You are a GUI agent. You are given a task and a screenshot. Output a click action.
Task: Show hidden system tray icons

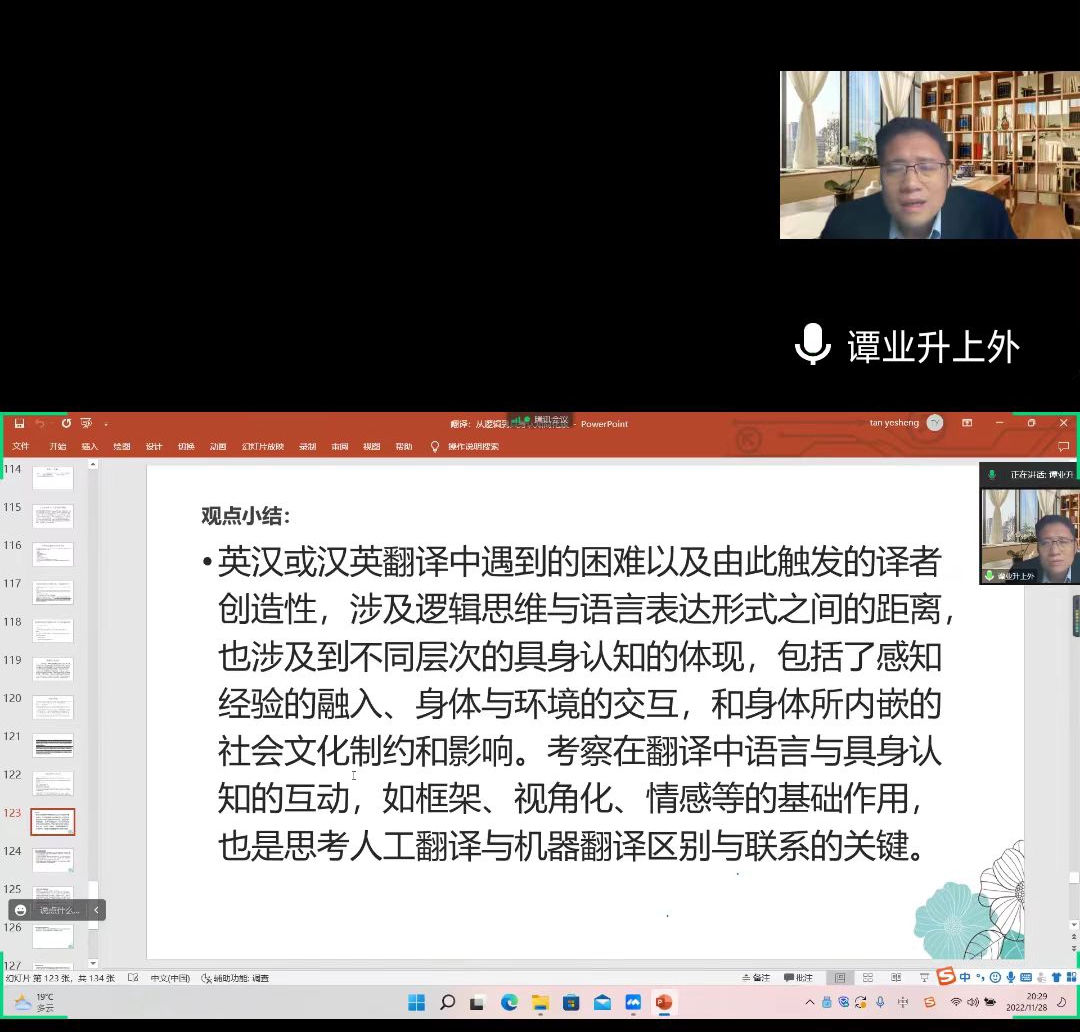tap(810, 1002)
